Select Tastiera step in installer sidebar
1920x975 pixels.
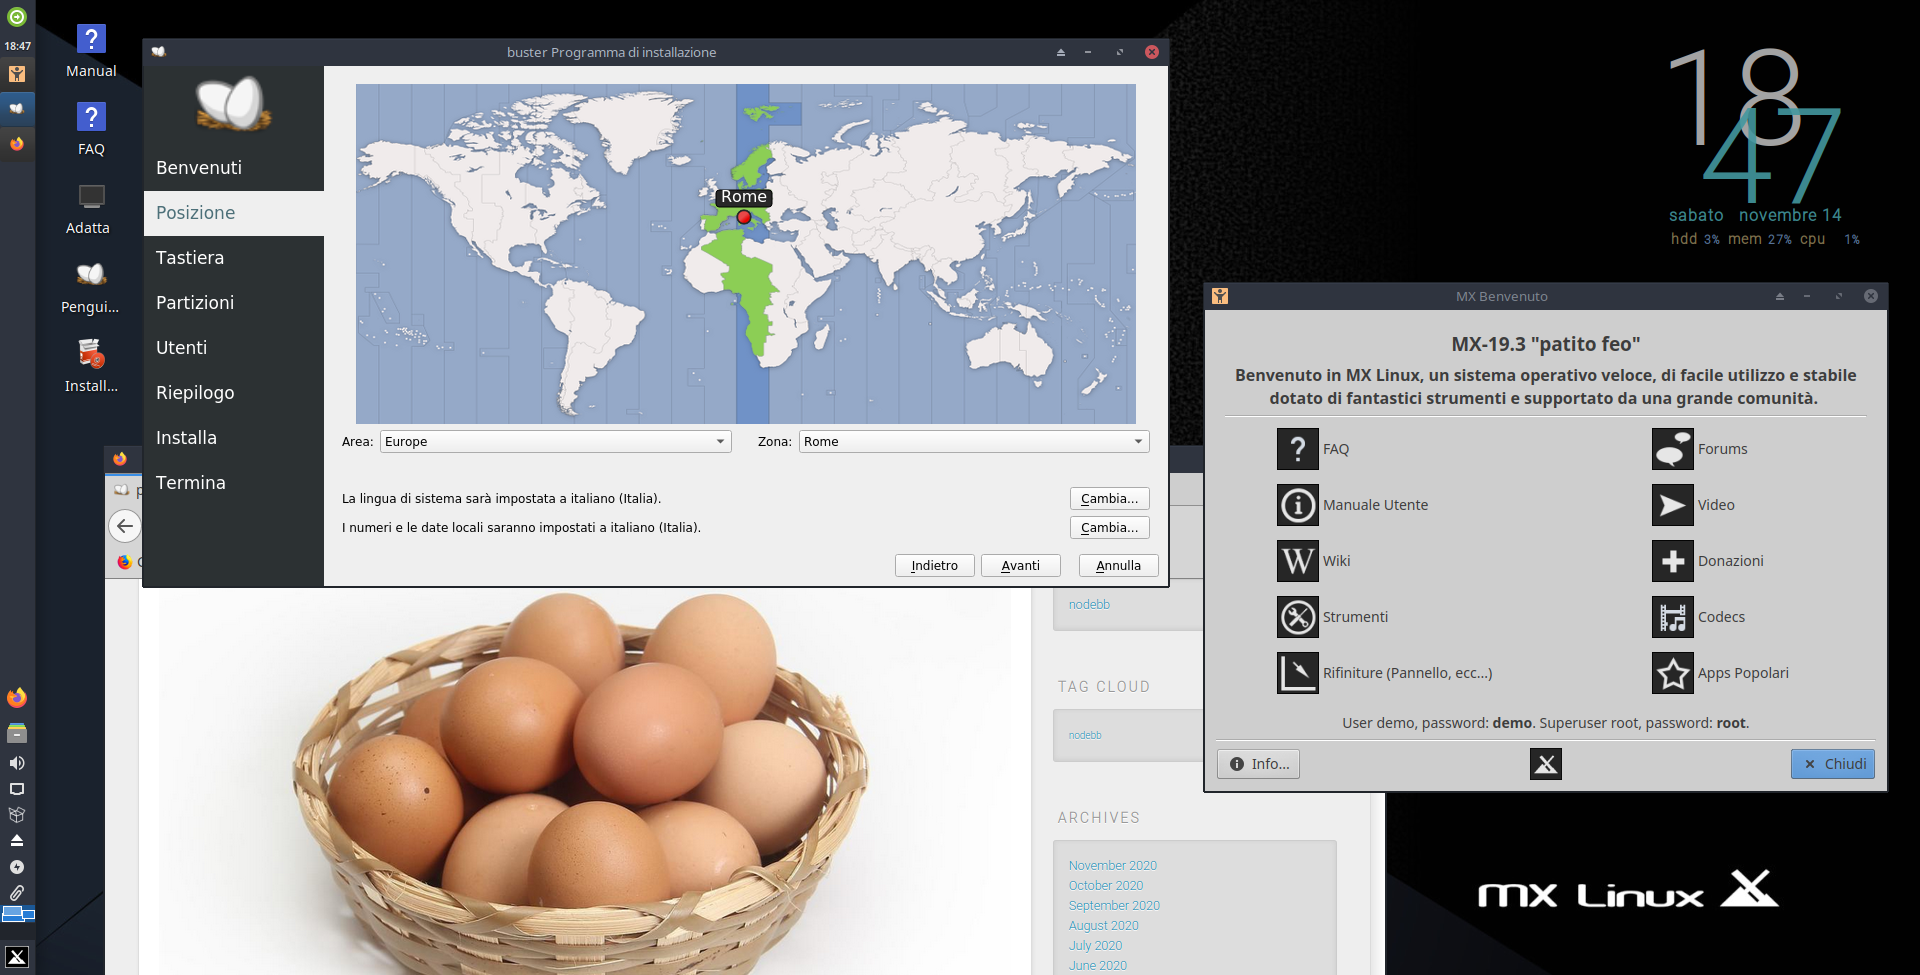[x=234, y=258]
